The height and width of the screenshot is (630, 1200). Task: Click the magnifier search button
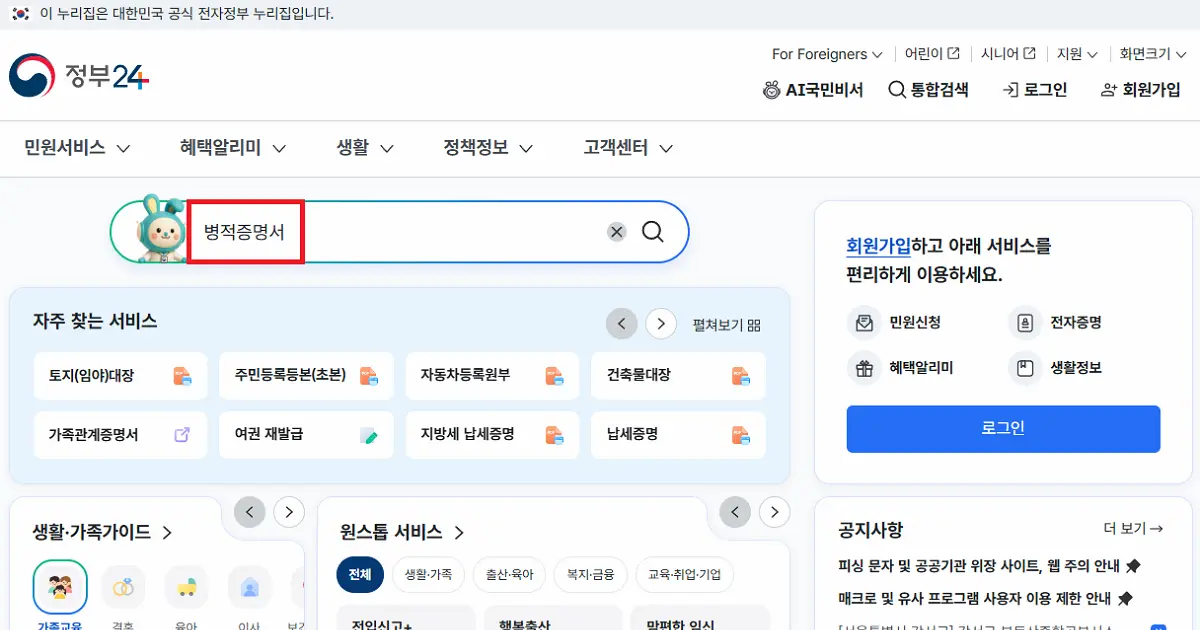pos(653,232)
